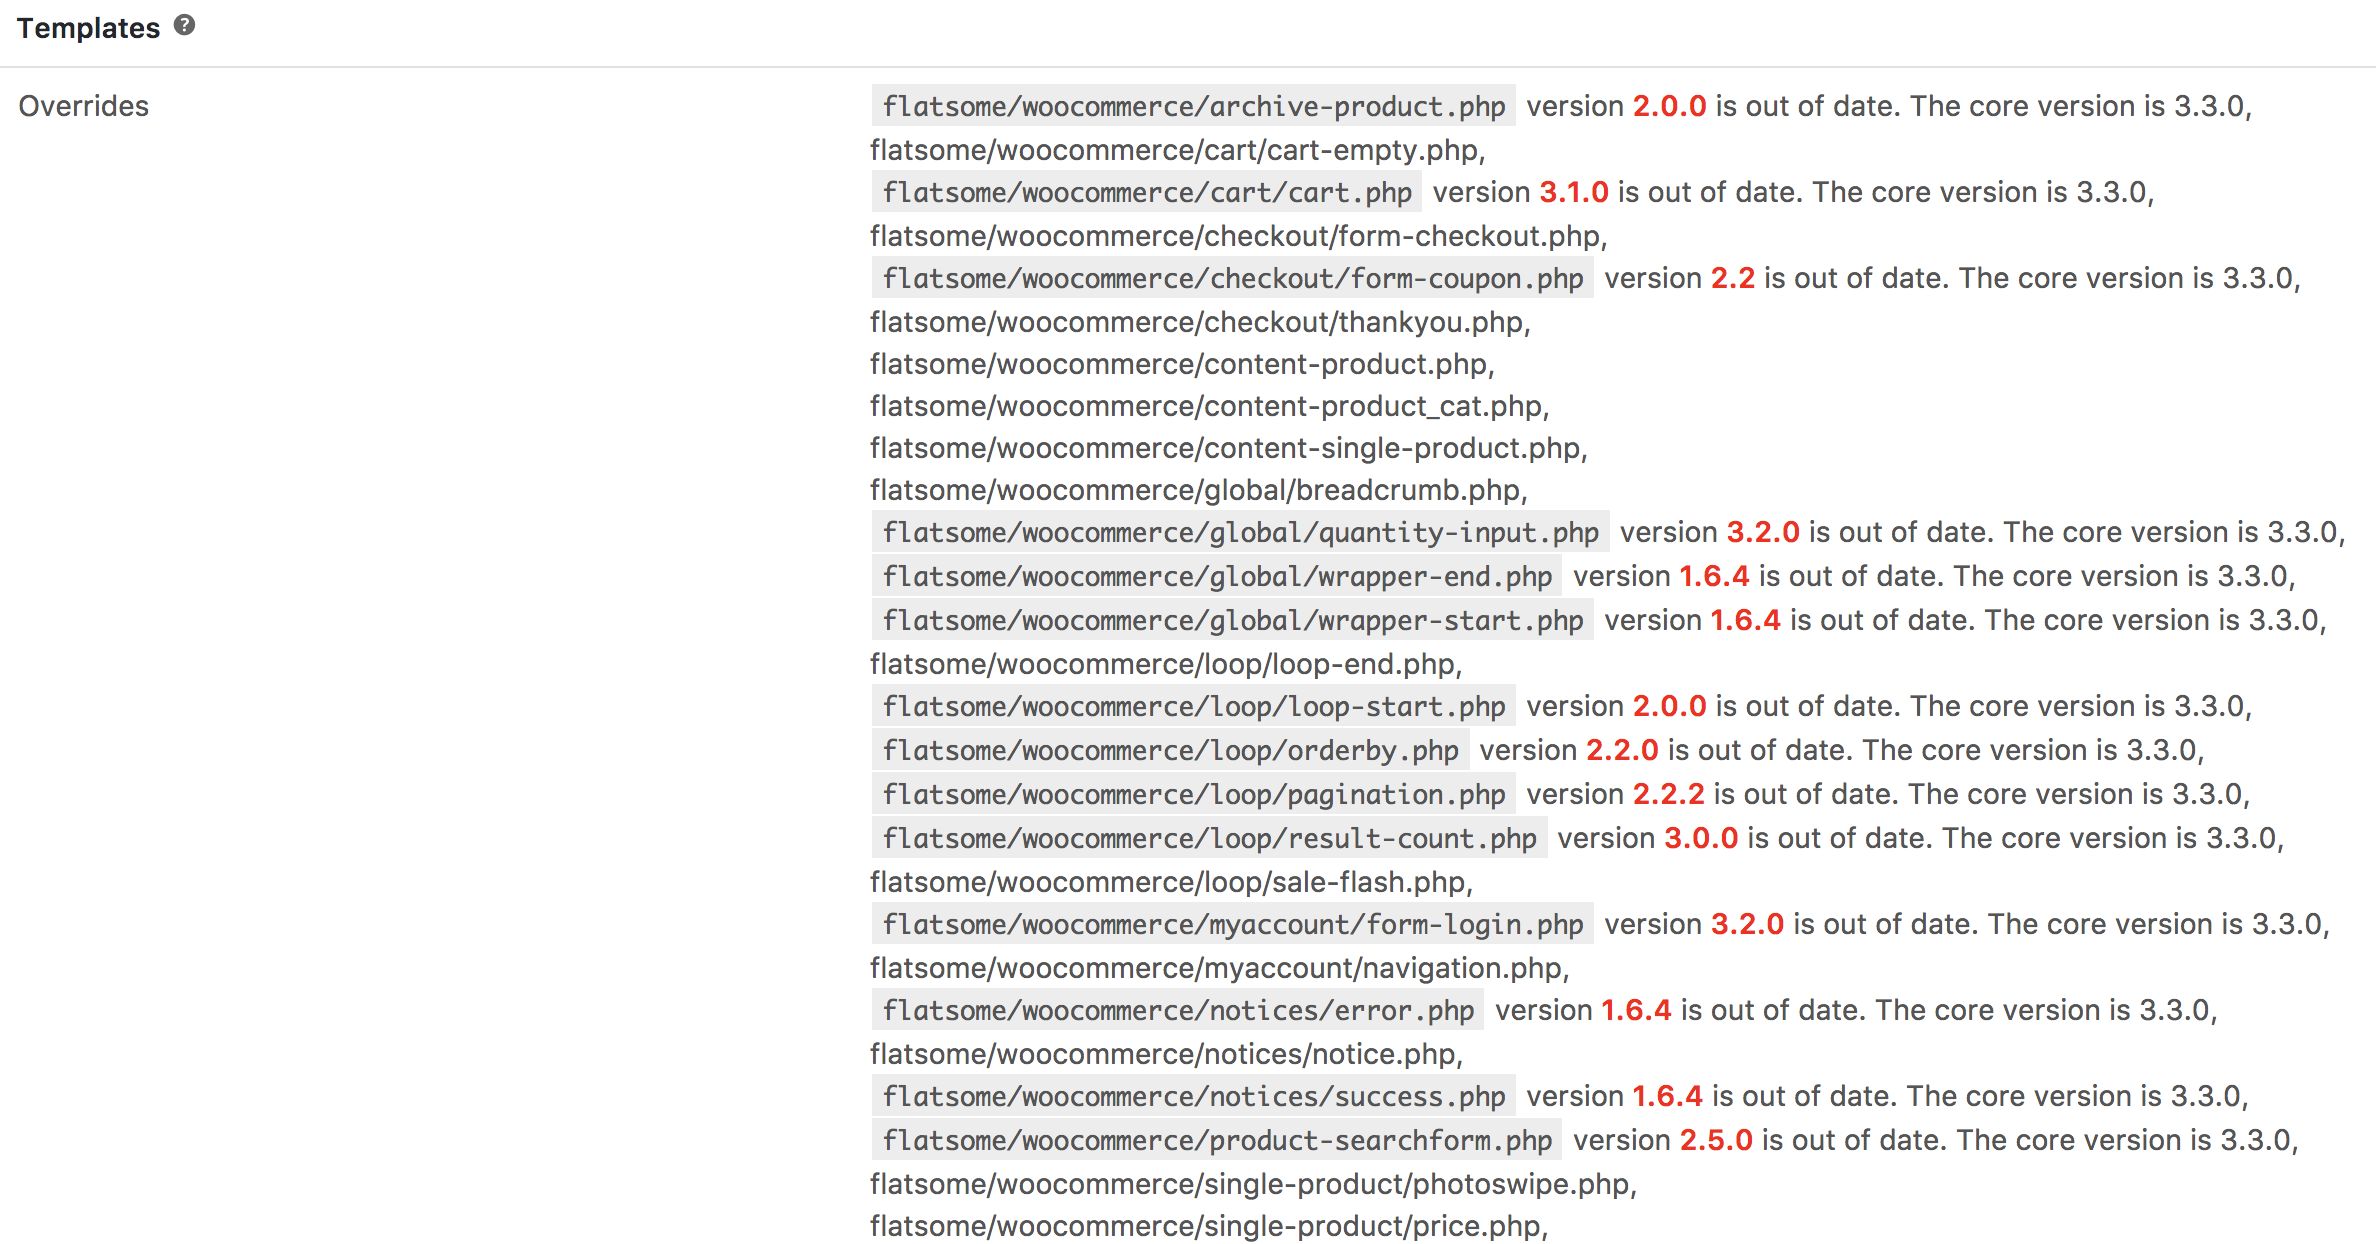The image size is (2376, 1244).
Task: Click content-single-product.php entry
Action: (1228, 448)
